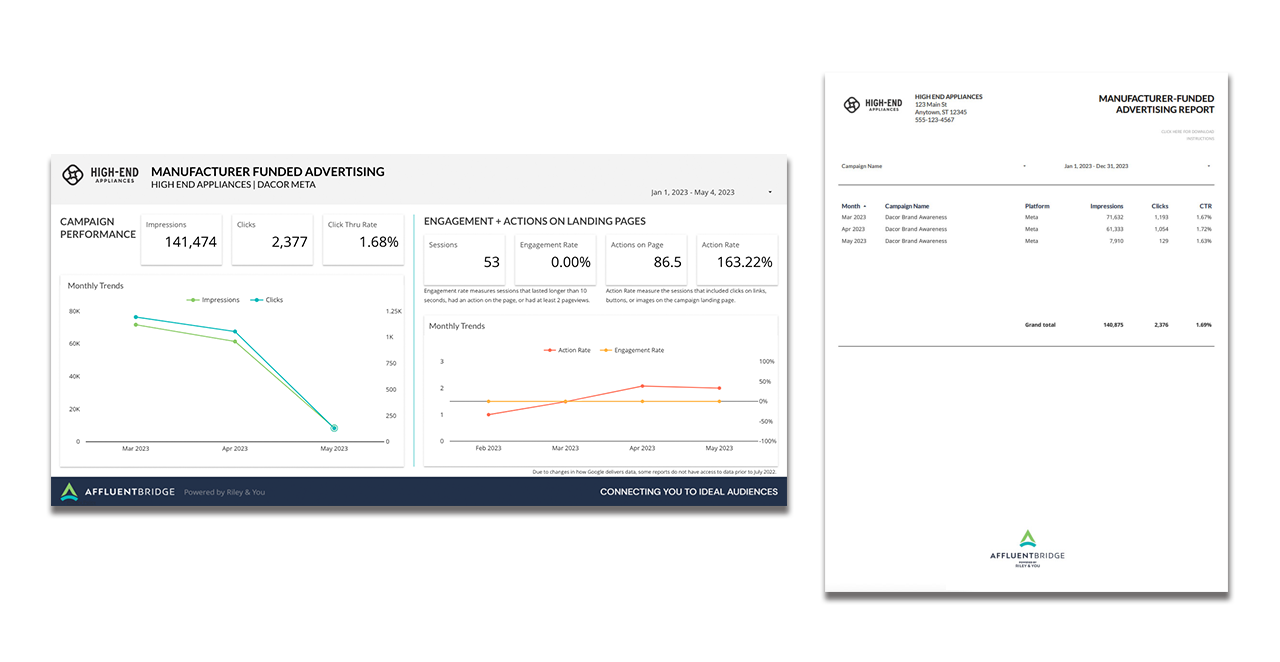The image size is (1280, 662).
Task: Sort the table by Impressions column header
Action: tap(1106, 206)
